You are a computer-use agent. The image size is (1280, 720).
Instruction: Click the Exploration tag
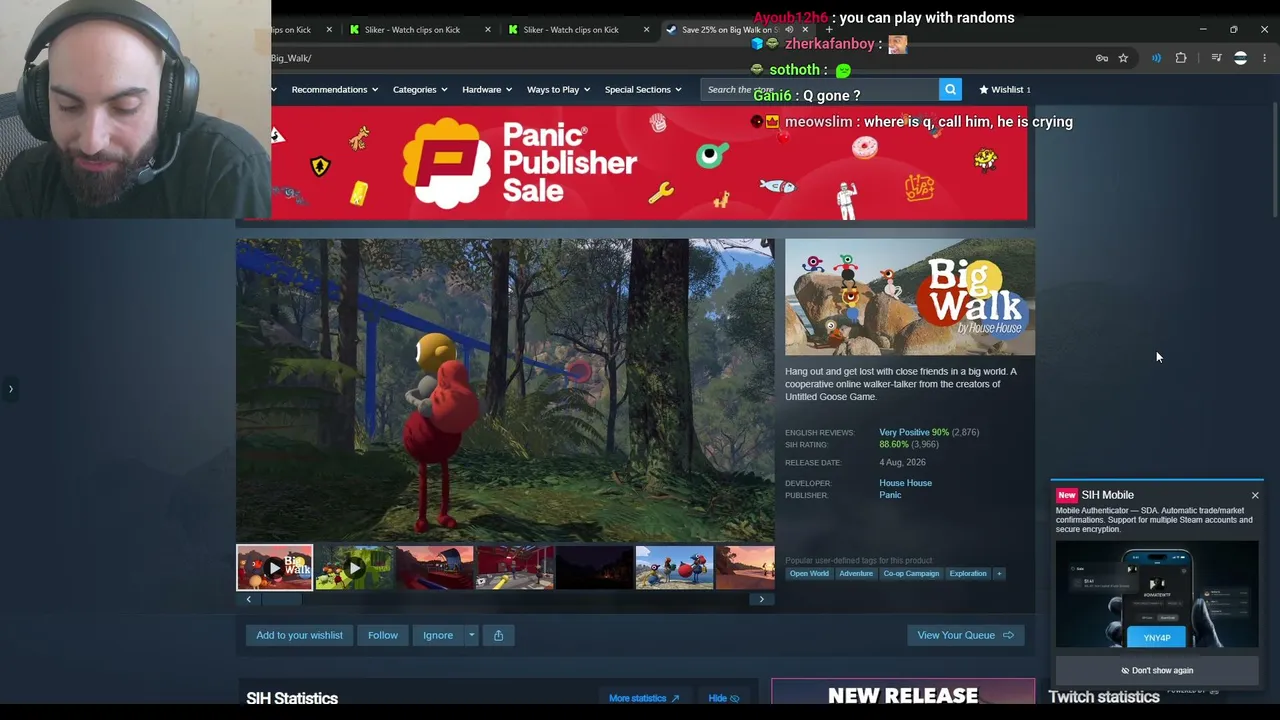tap(968, 574)
